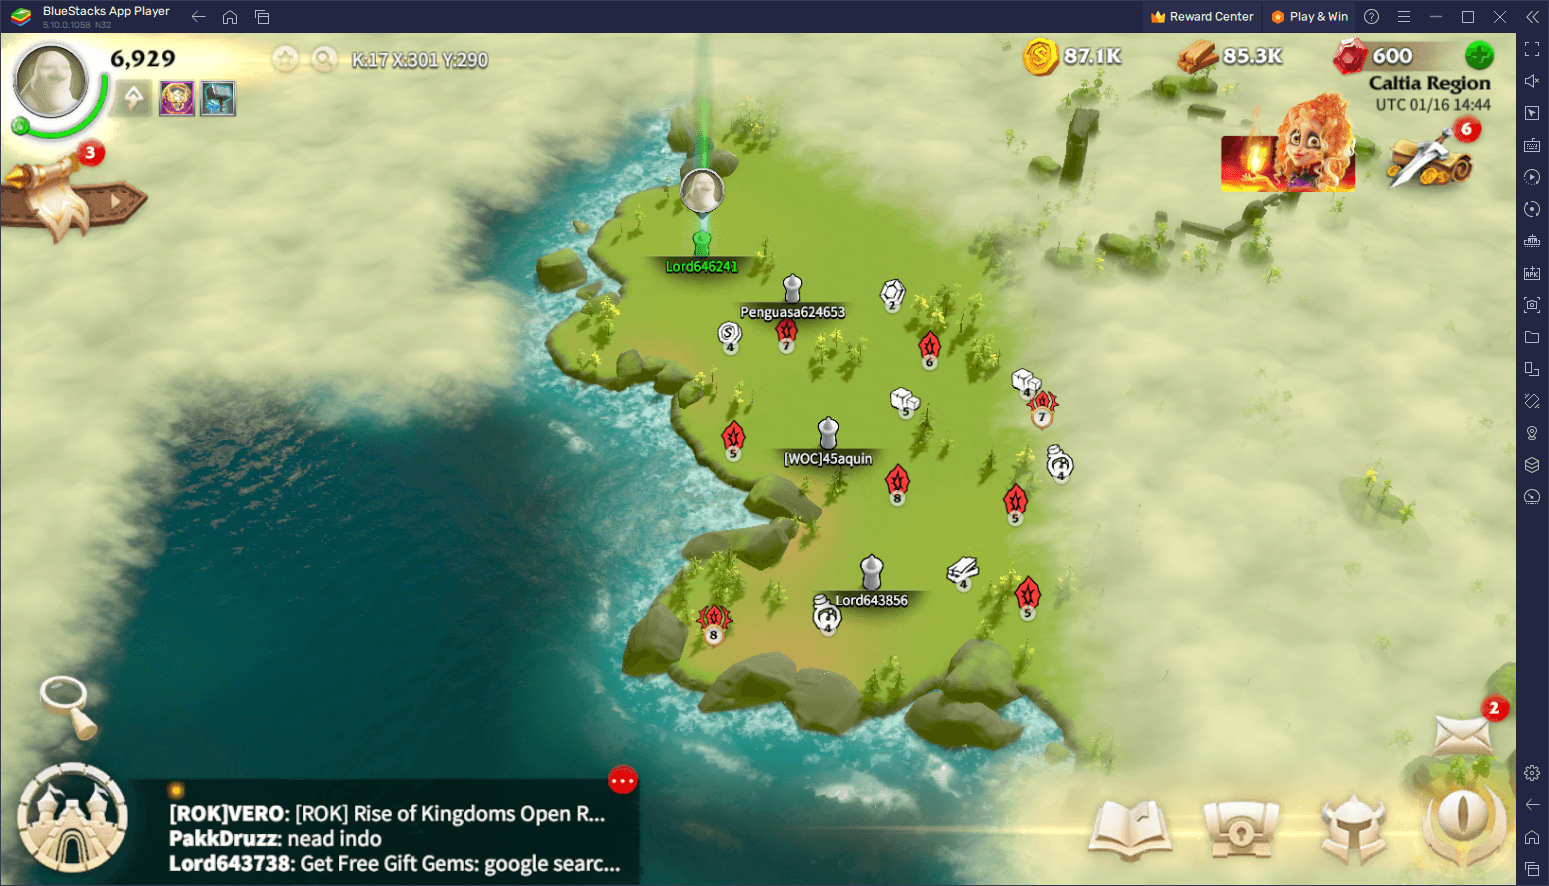Image resolution: width=1549 pixels, height=886 pixels.
Task: Collapse the BlueStacks sidebar arrows
Action: click(1532, 17)
